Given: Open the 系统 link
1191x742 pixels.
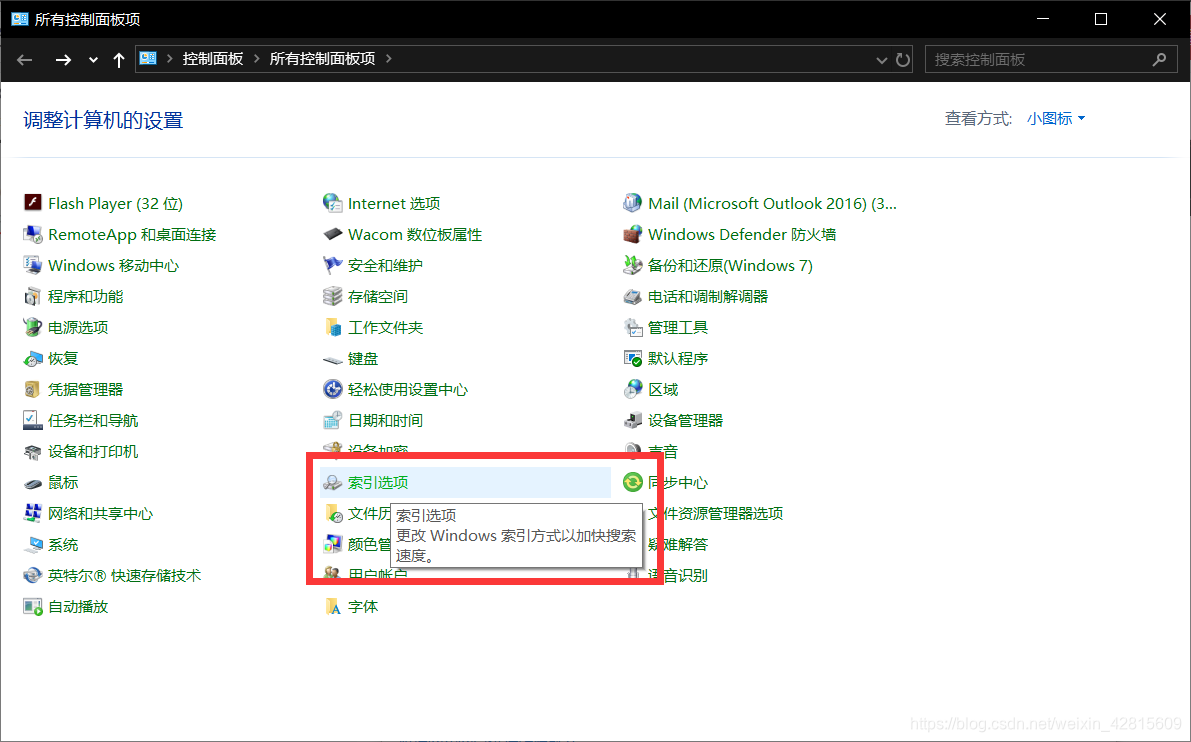Looking at the screenshot, I should point(63,545).
